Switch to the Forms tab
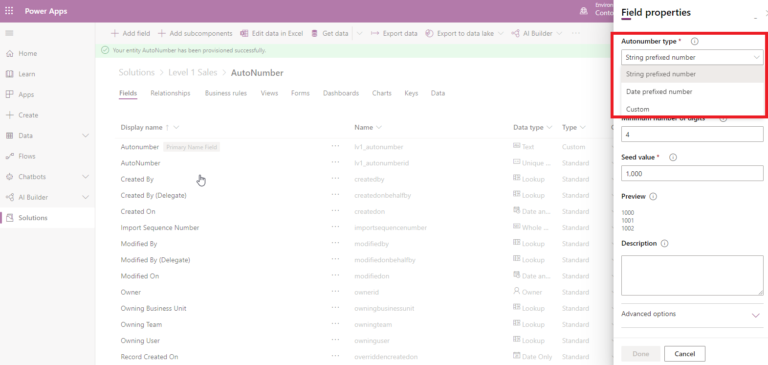This screenshot has height=365, width=768. click(300, 93)
